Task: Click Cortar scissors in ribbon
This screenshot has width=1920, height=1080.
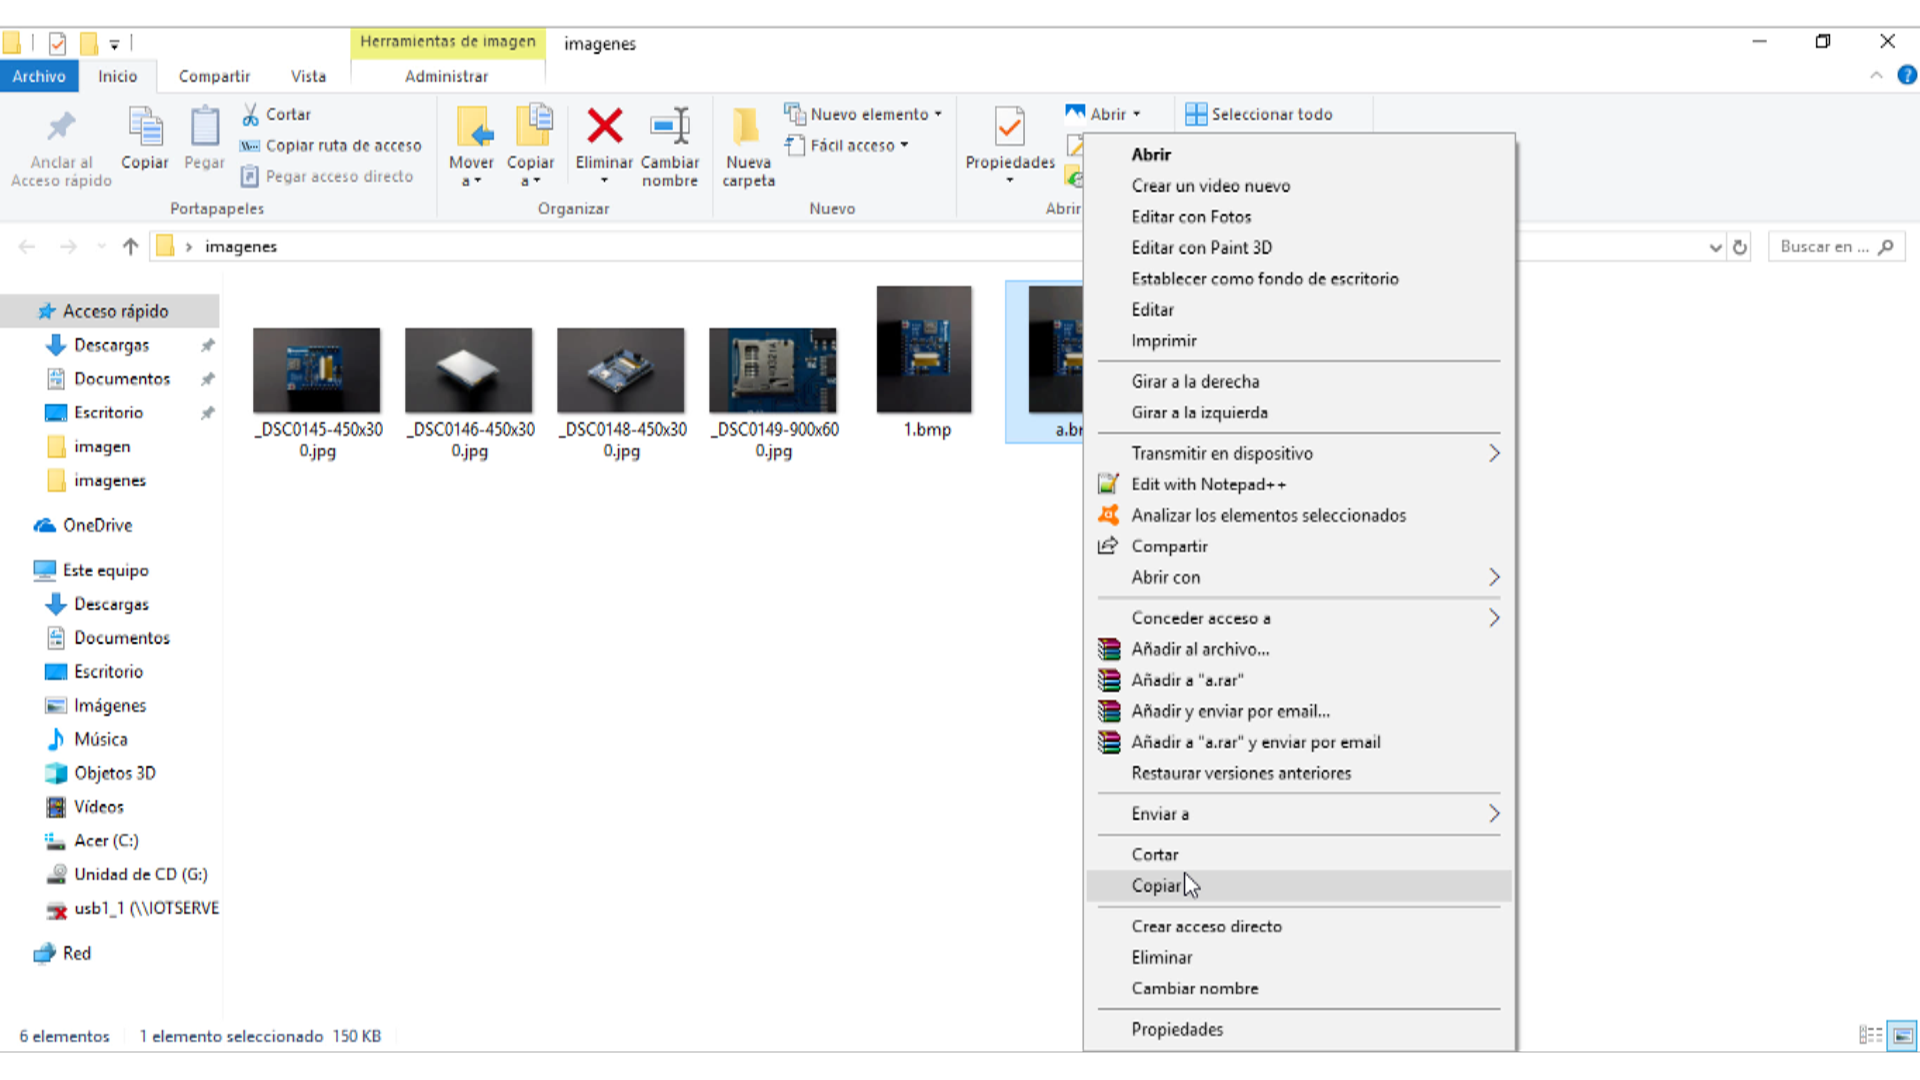Action: coord(277,114)
